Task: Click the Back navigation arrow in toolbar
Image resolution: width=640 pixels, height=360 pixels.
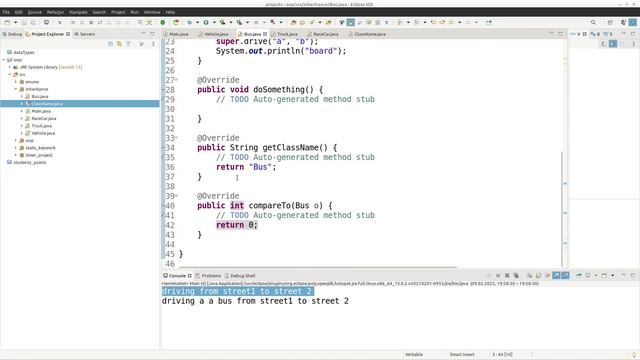Action: [x=451, y=22]
